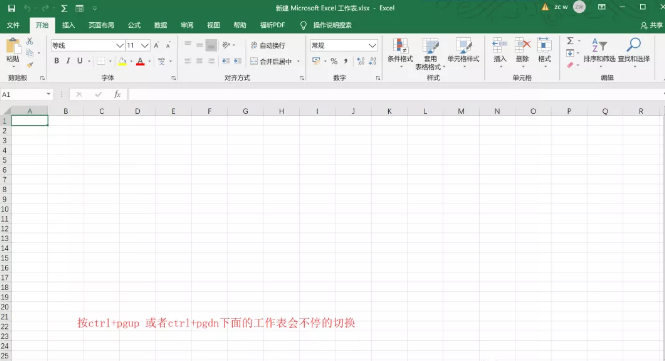Click Decrease Indent icon
665x361 pixels.
(226, 61)
